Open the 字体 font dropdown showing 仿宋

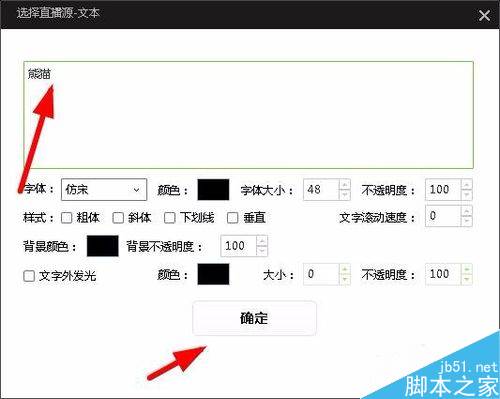click(104, 190)
